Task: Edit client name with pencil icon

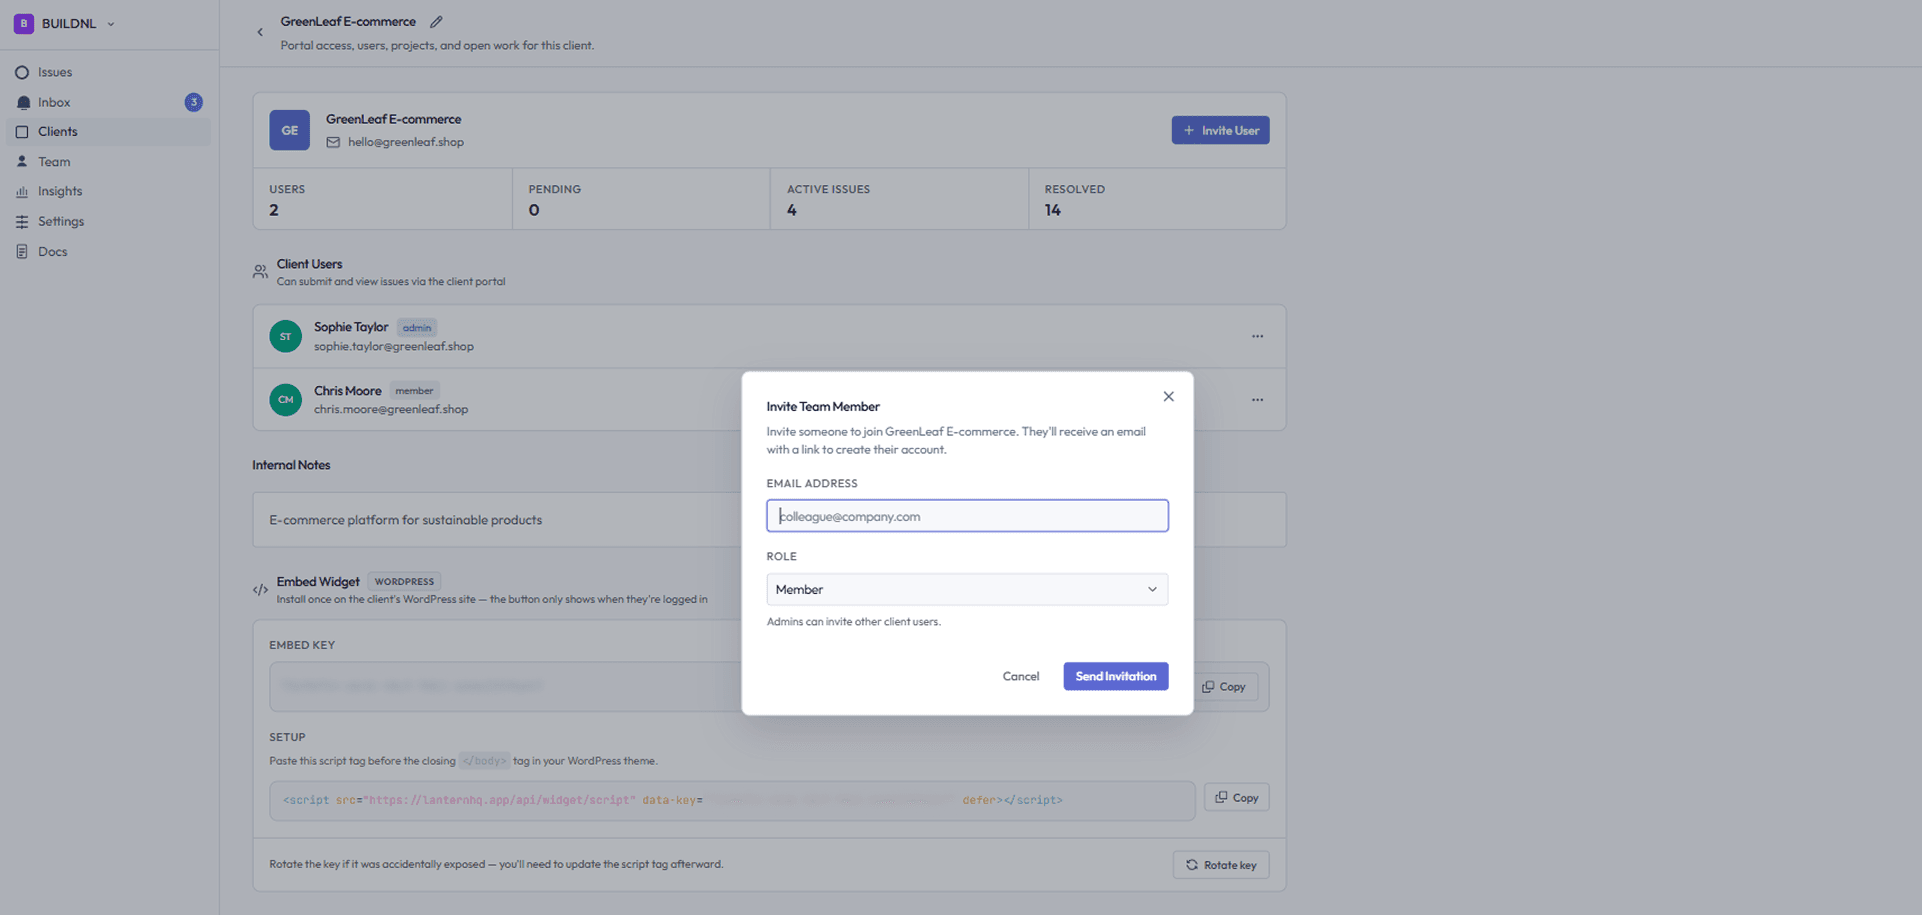Action: (436, 22)
